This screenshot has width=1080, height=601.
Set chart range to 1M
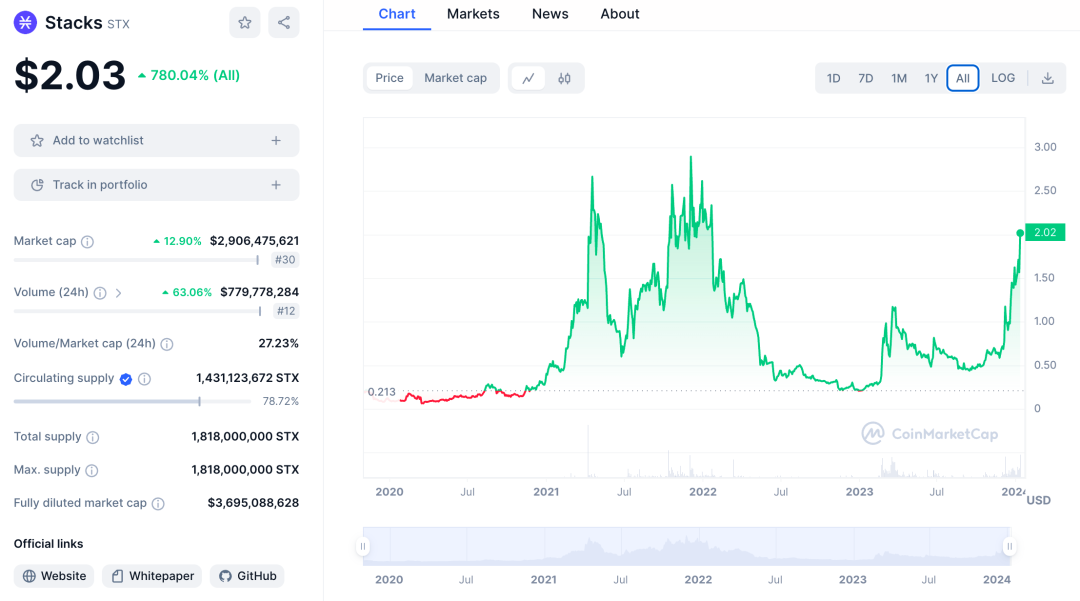pyautogui.click(x=899, y=78)
